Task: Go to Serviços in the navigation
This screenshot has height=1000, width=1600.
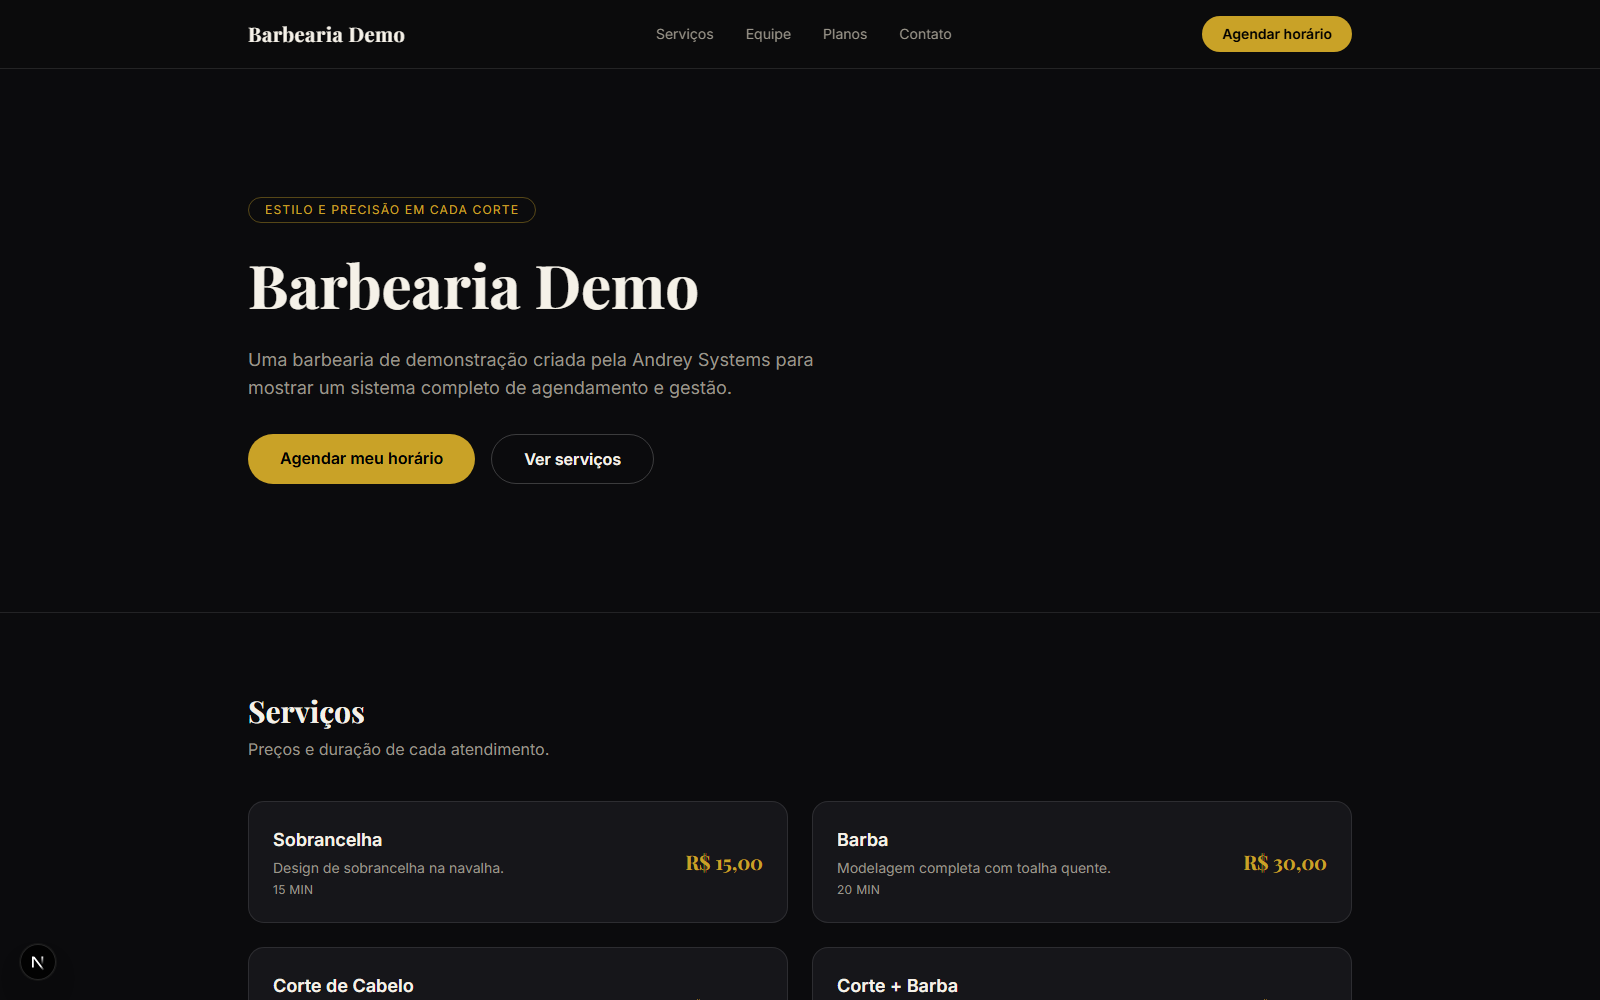Action: (684, 34)
